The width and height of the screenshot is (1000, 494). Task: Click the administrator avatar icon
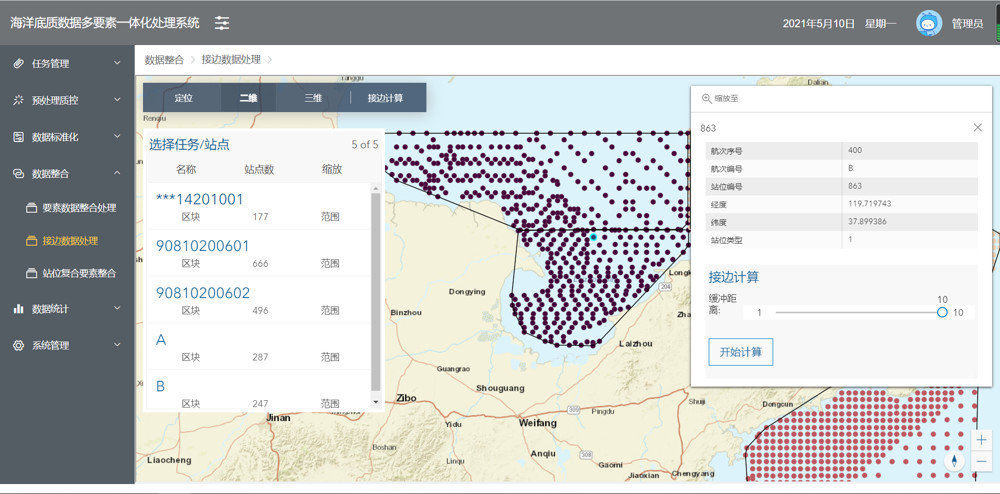pyautogui.click(x=929, y=23)
